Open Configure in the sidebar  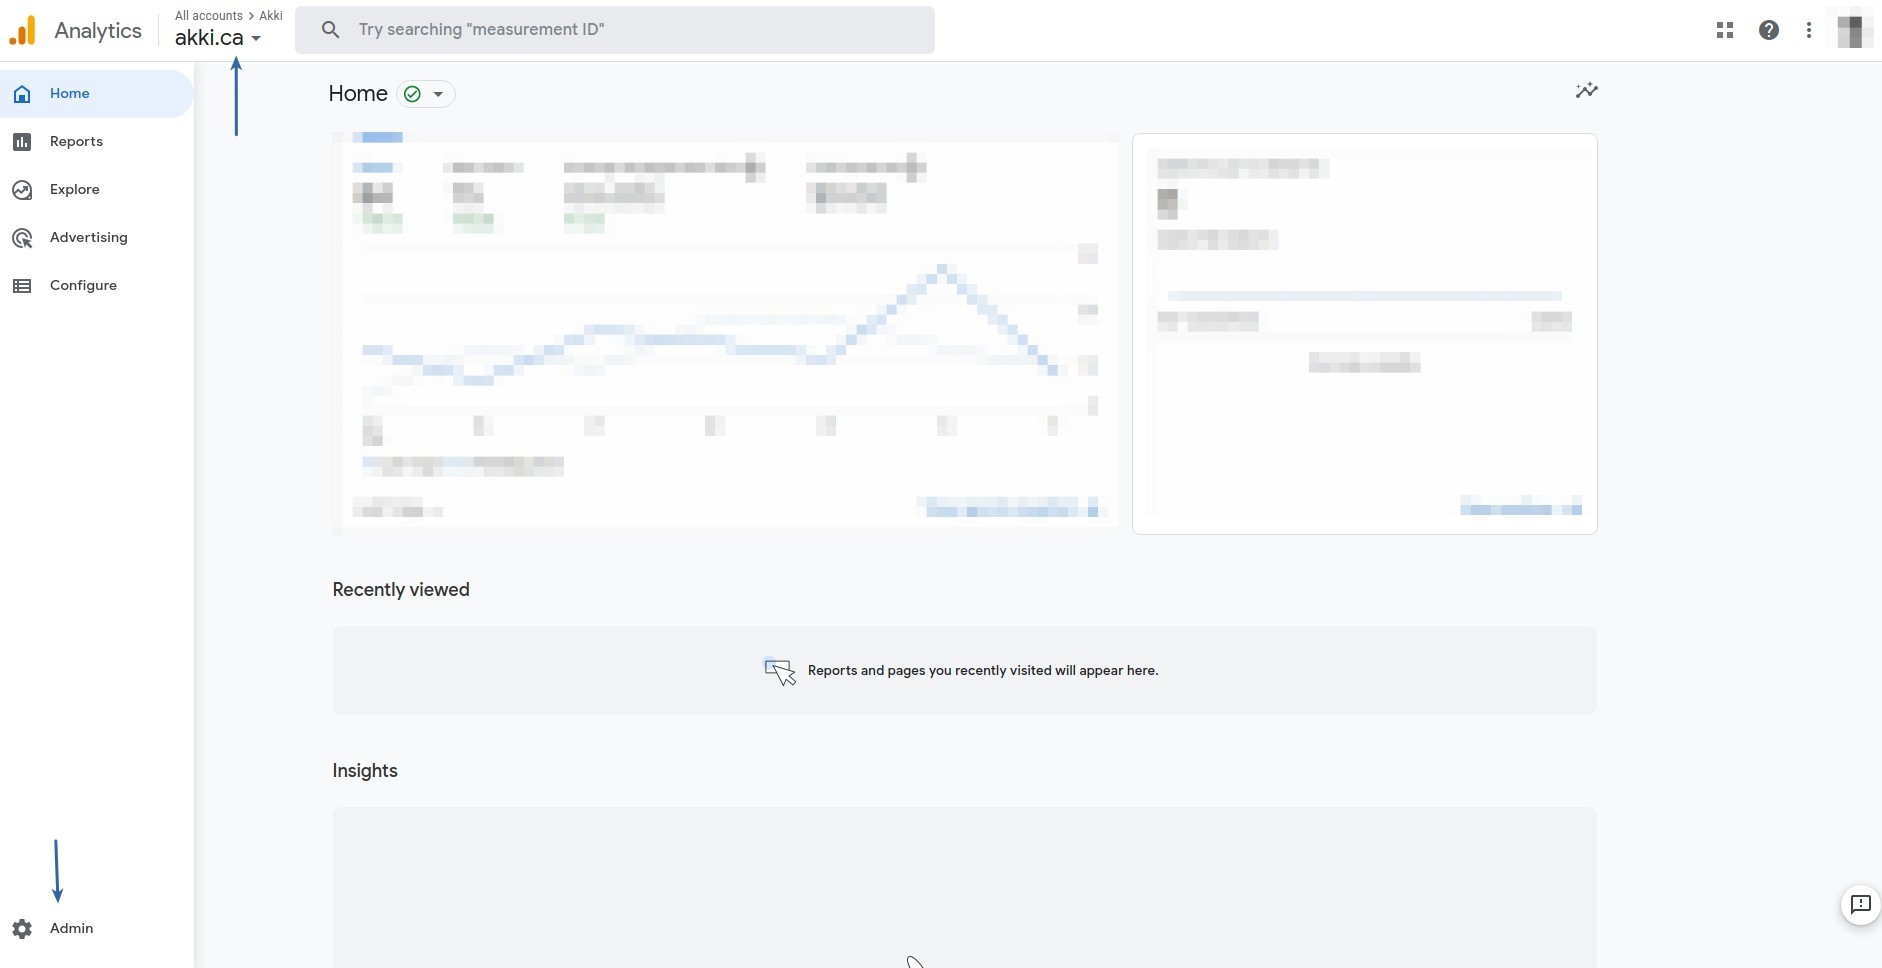83,286
